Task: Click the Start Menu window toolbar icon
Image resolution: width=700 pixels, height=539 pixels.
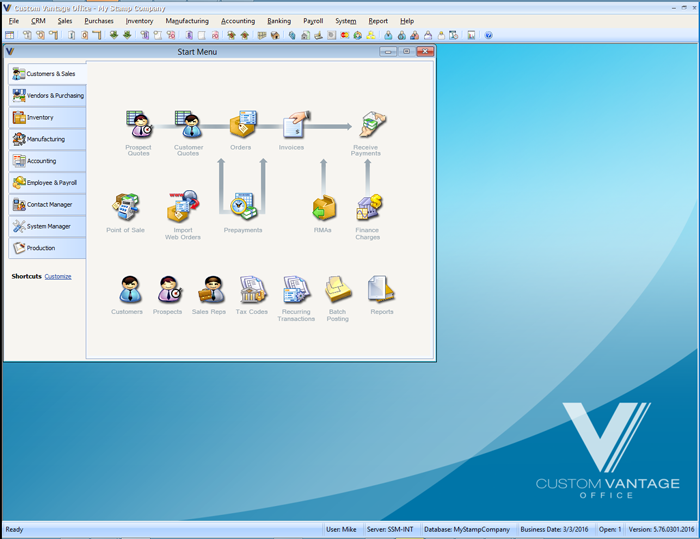Action: click(x=10, y=35)
